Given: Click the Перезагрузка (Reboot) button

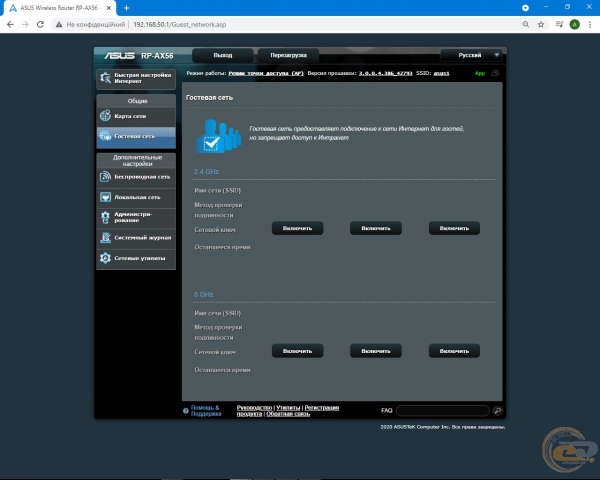Looking at the screenshot, I should 289,55.
